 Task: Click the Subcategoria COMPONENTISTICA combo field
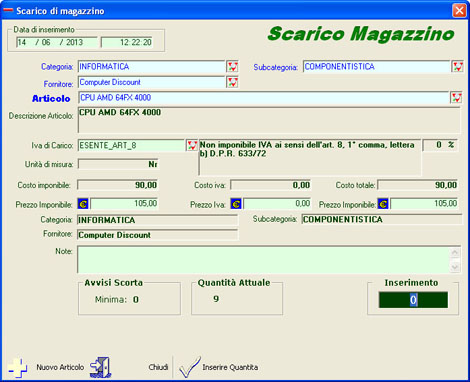[x=377, y=67]
